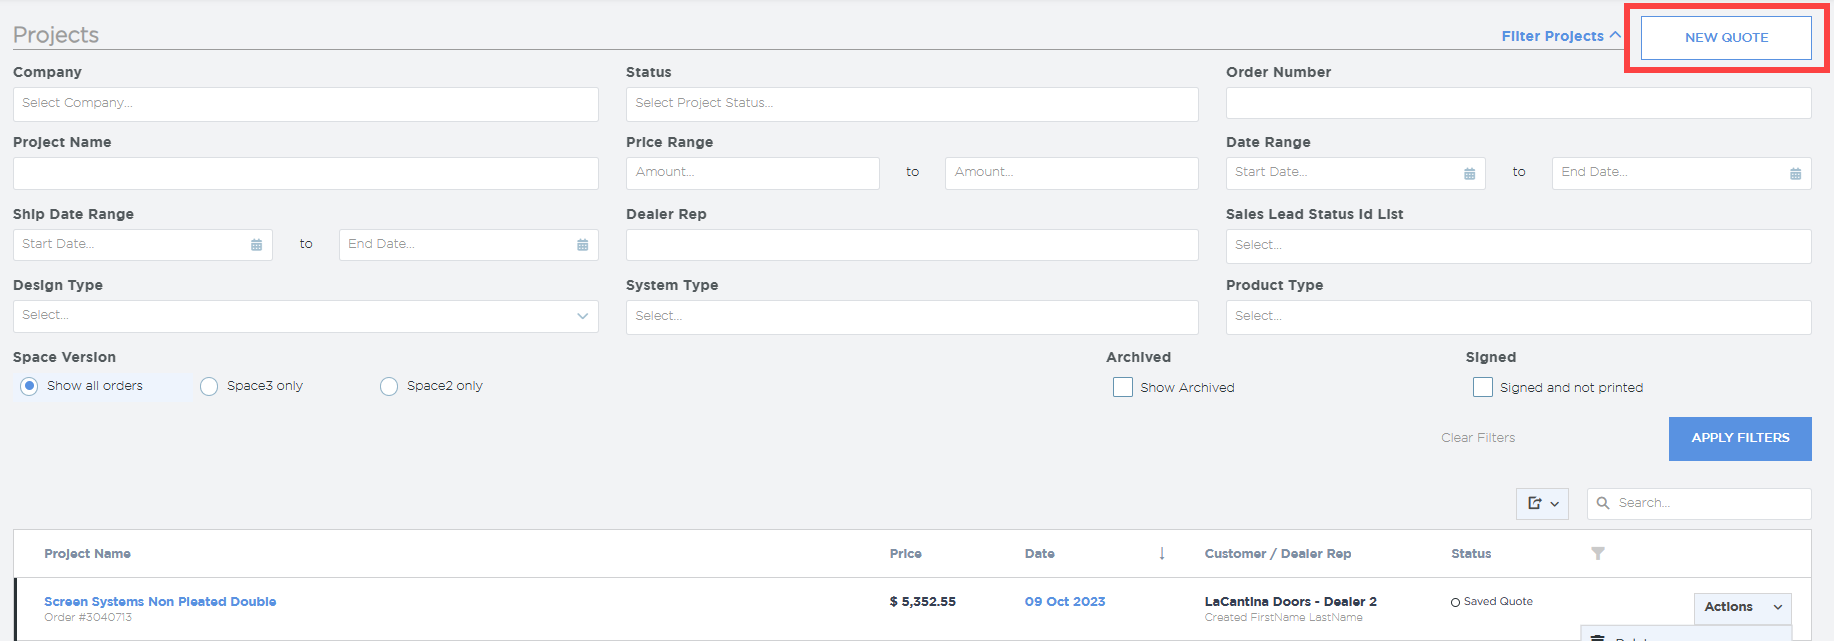The image size is (1834, 641).
Task: Open the Select Company dropdown
Action: tap(306, 104)
